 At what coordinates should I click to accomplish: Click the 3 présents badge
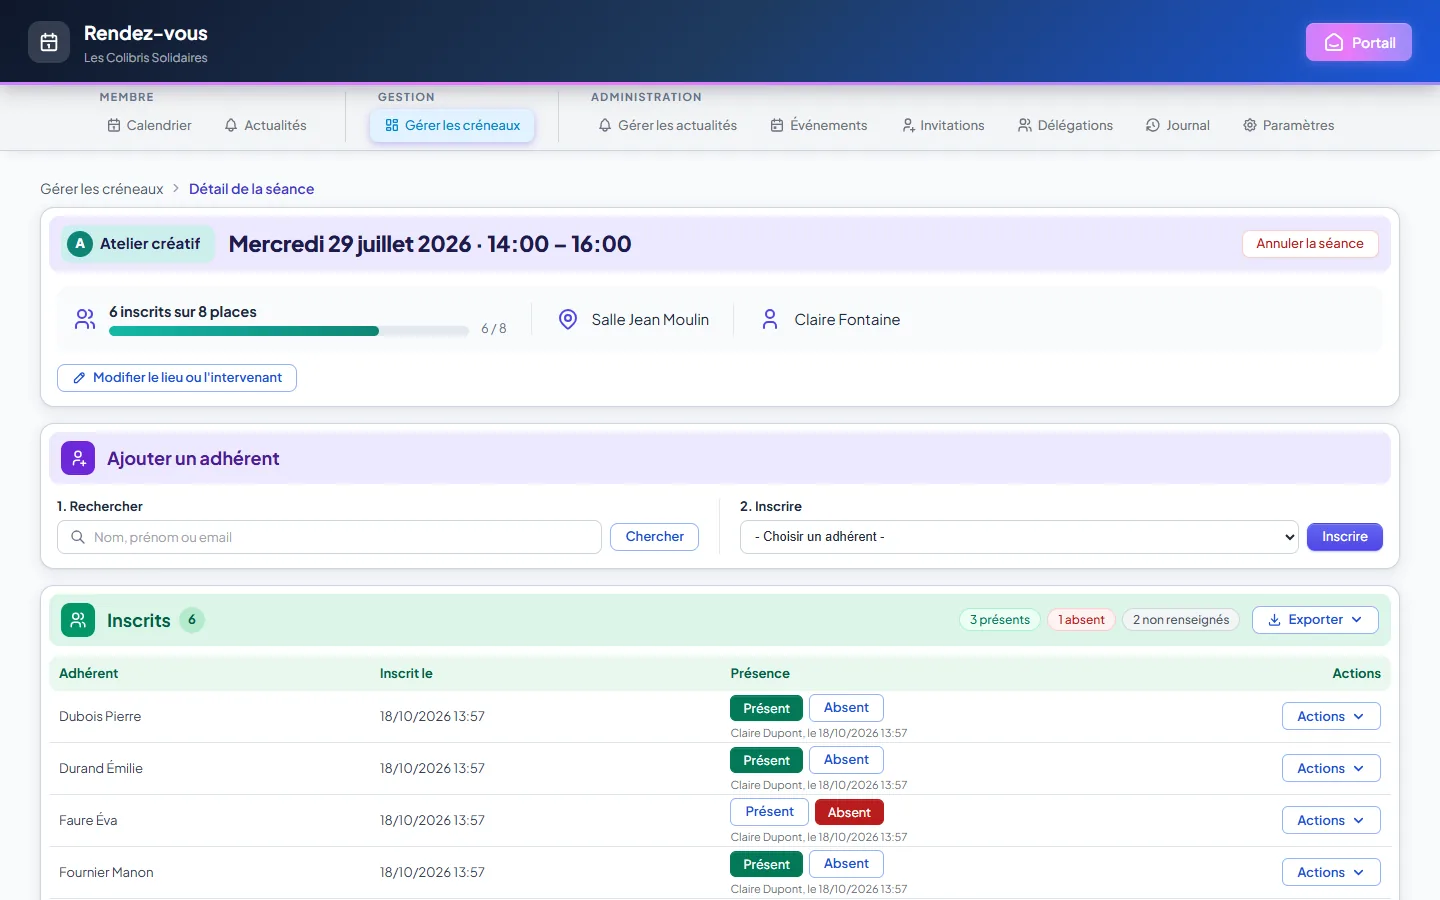(1000, 620)
